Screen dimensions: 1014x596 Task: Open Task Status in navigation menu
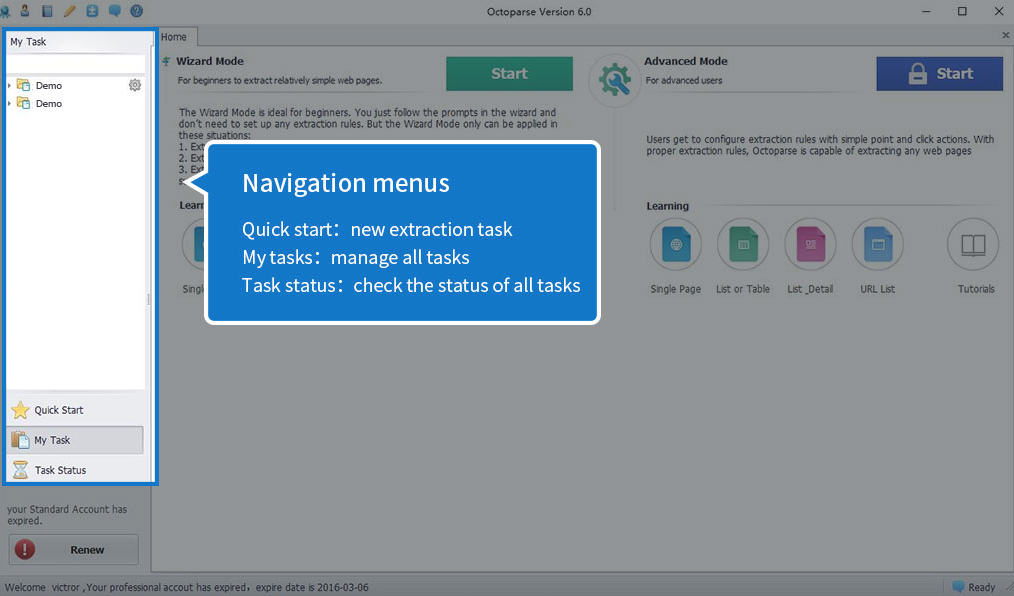(x=76, y=470)
